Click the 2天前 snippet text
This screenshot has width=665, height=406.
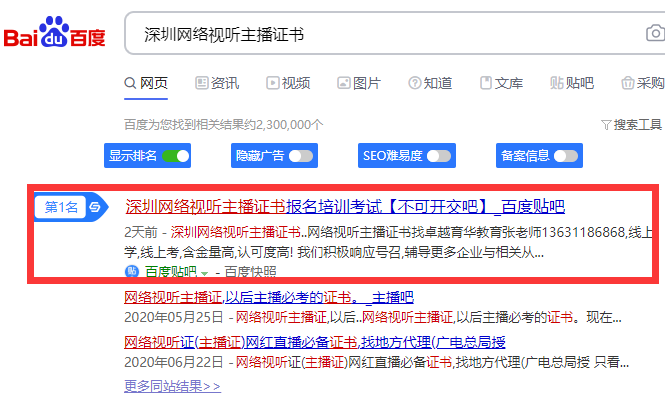388,242
